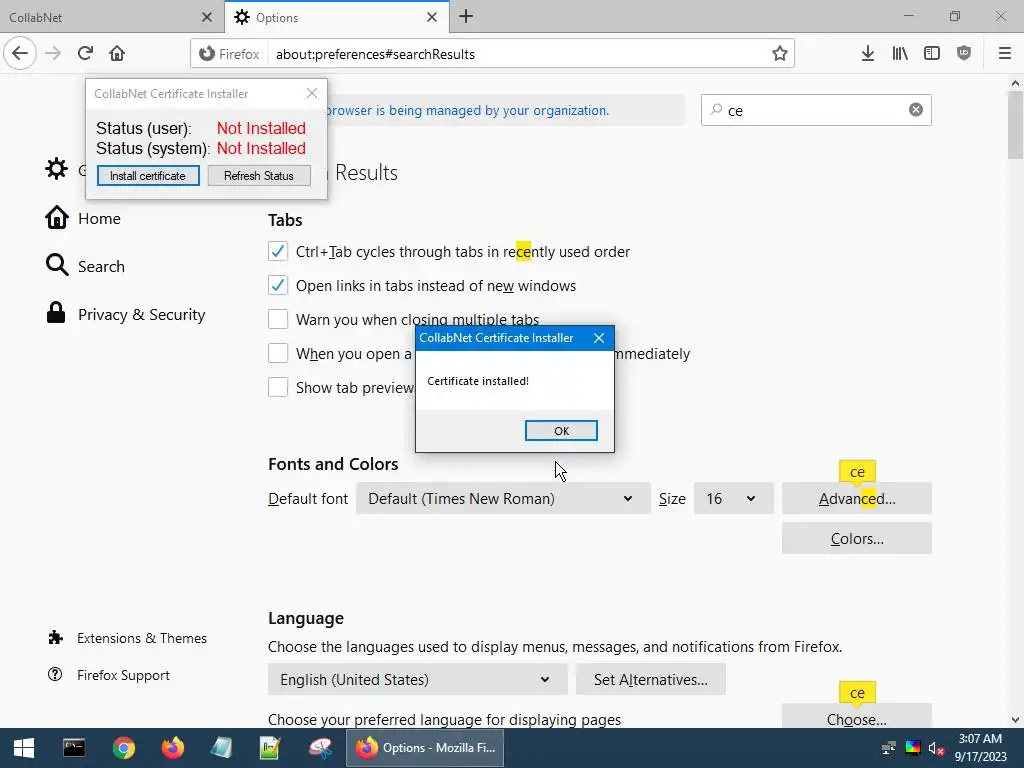
Task: Toggle the 'When you open a' link checkbox
Action: [278, 353]
